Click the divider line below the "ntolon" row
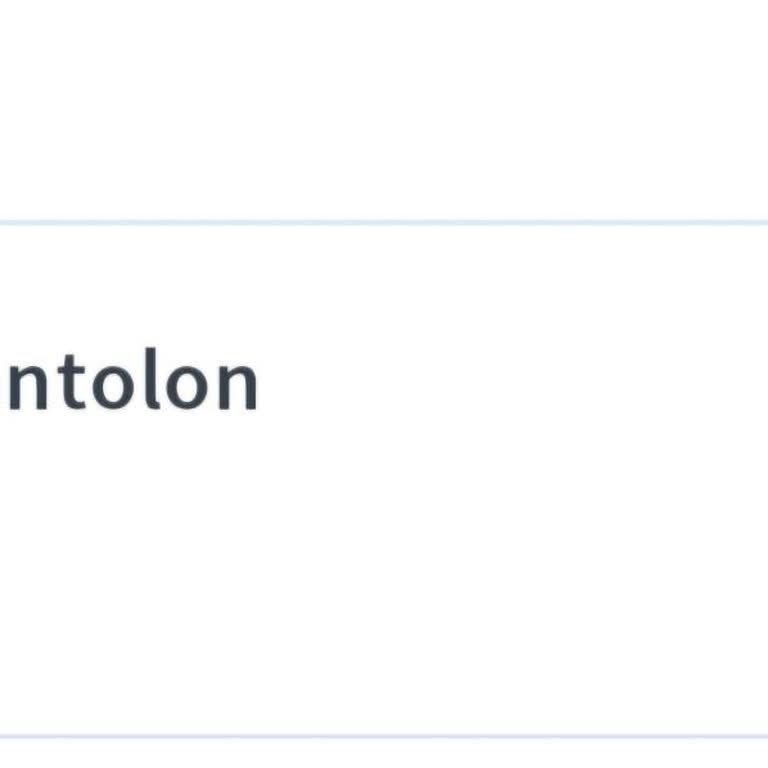Image resolution: width=768 pixels, height=768 pixels. 384,737
